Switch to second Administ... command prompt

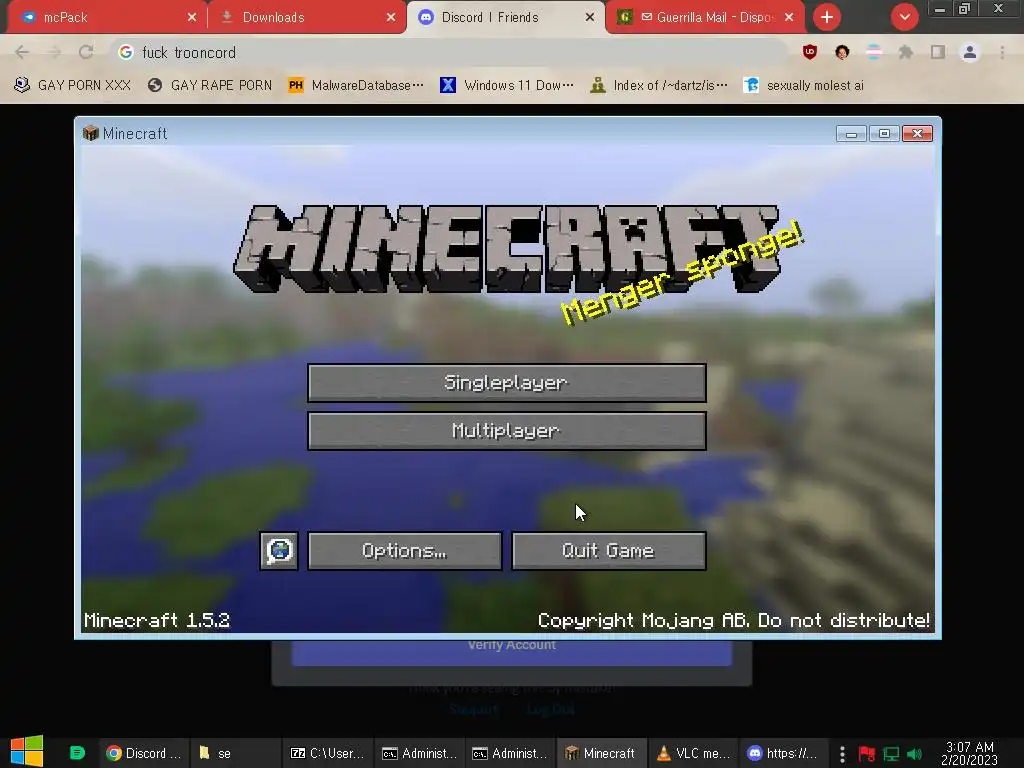pyautogui.click(x=509, y=753)
